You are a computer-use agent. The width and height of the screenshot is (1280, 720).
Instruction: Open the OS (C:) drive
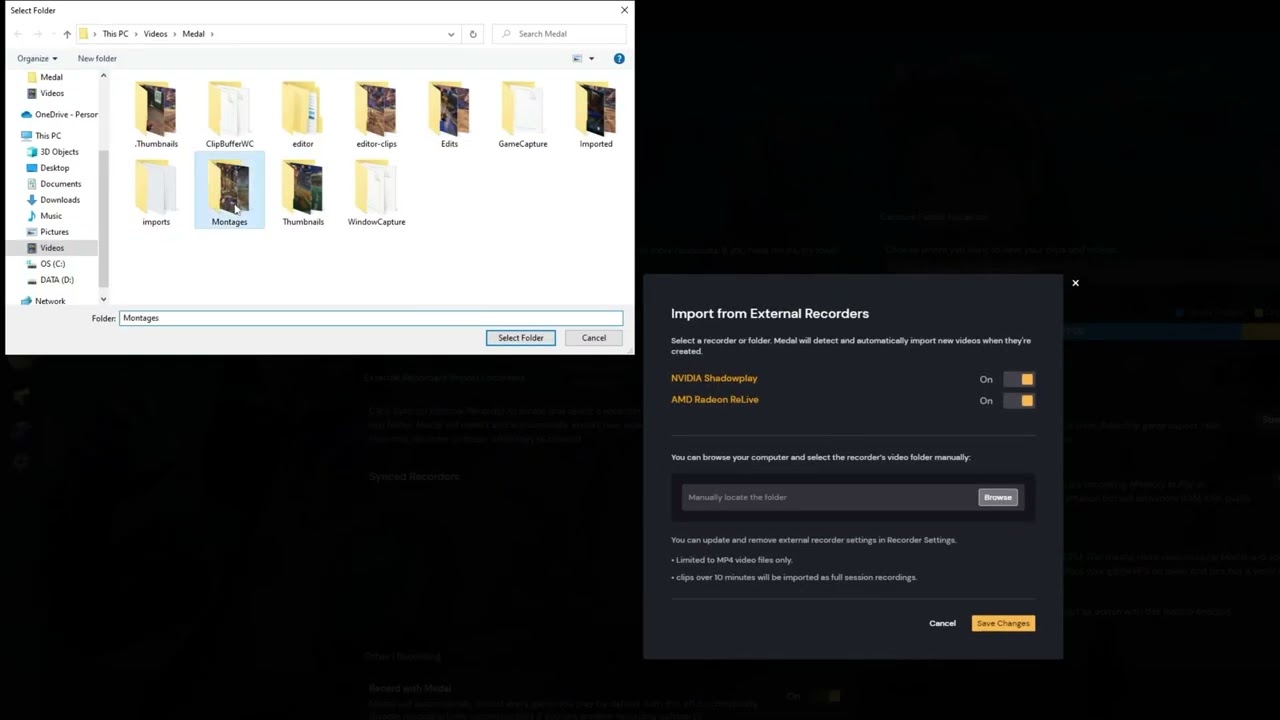(x=52, y=264)
